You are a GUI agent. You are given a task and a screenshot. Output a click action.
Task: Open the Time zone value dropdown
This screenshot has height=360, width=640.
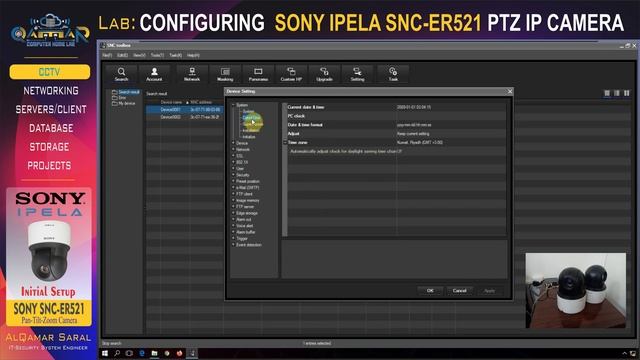pyautogui.click(x=450, y=142)
